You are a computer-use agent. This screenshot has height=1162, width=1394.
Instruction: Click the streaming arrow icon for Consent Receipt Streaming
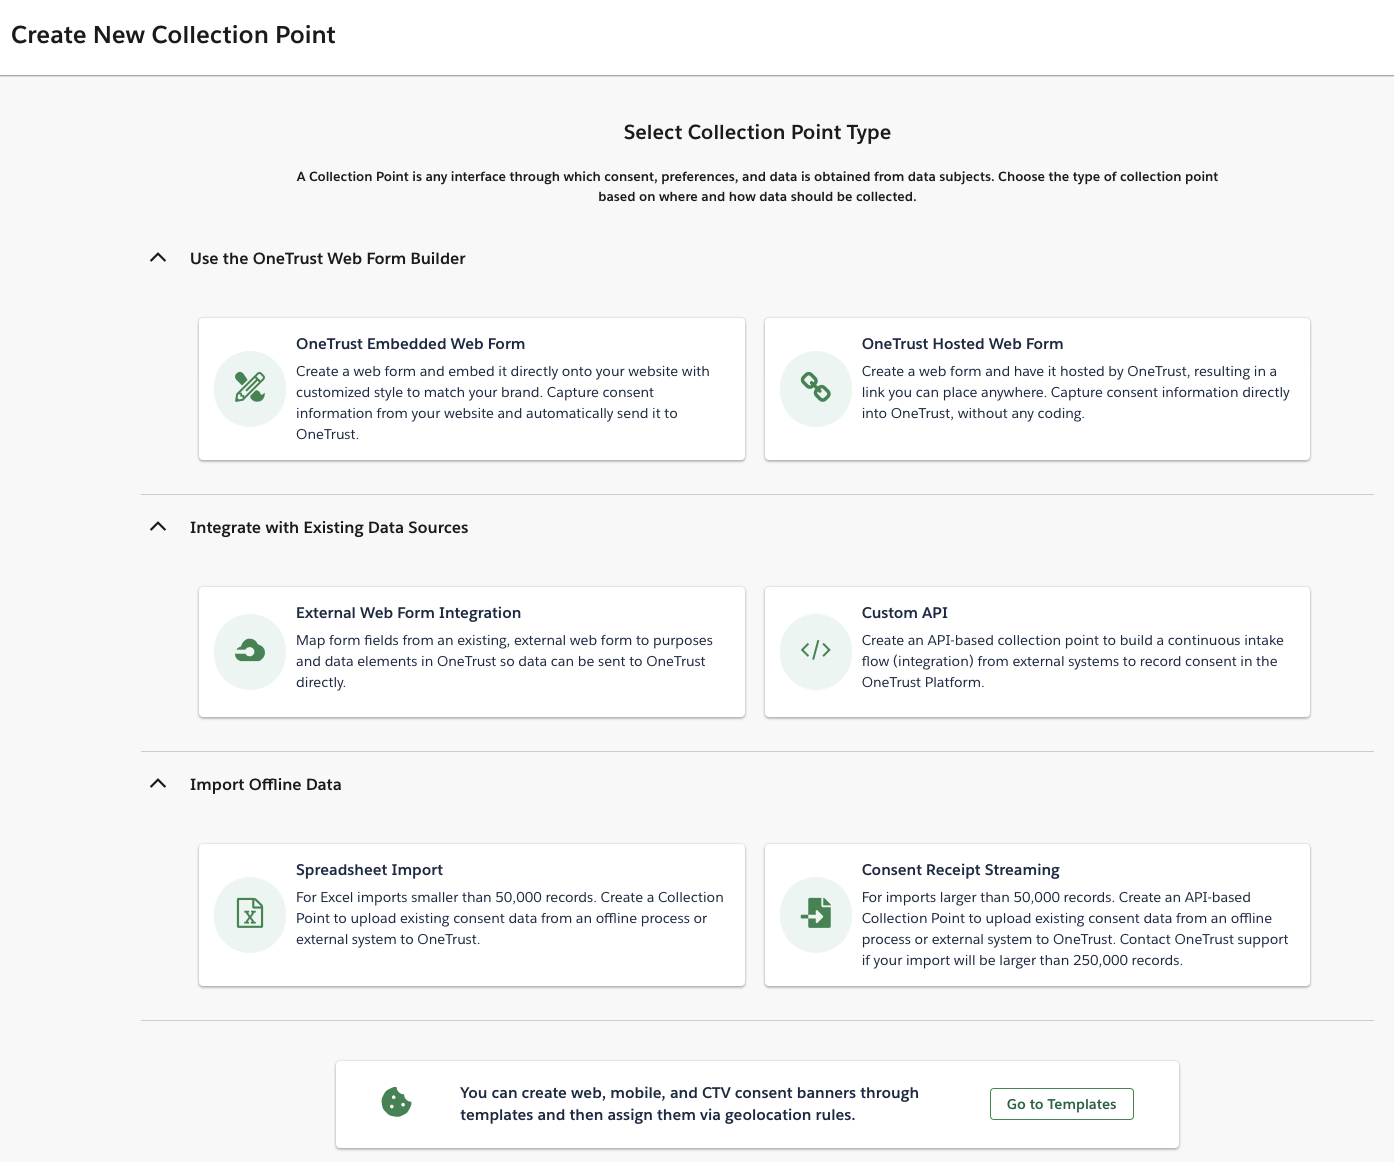coord(815,914)
